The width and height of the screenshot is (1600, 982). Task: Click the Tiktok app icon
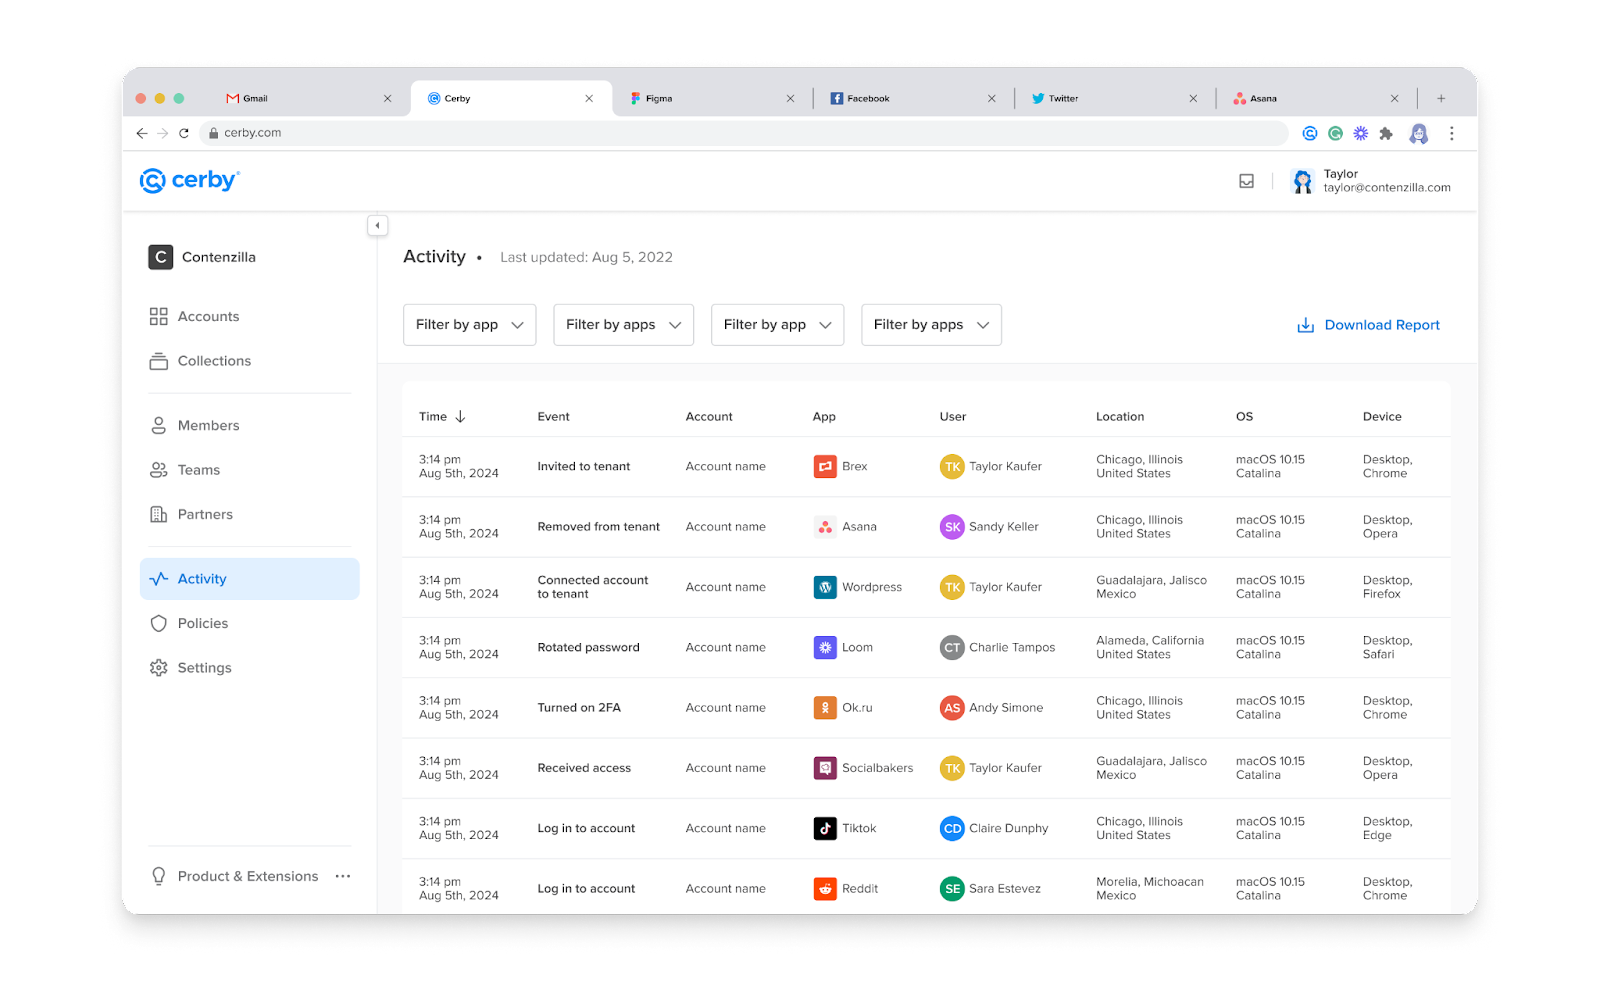coord(825,828)
